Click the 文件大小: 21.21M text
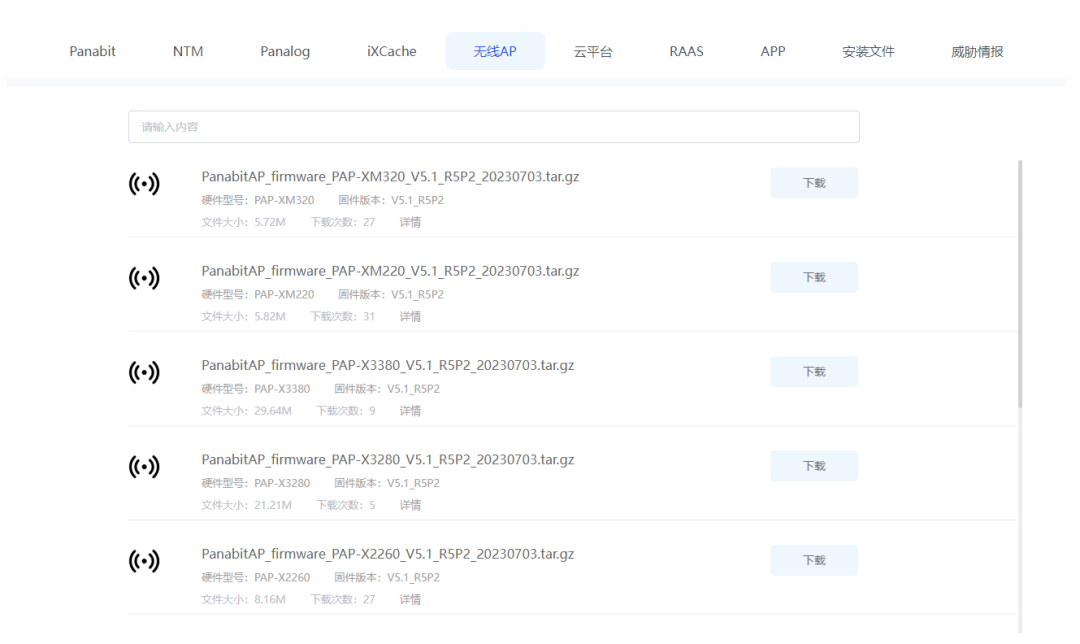 [x=247, y=506]
